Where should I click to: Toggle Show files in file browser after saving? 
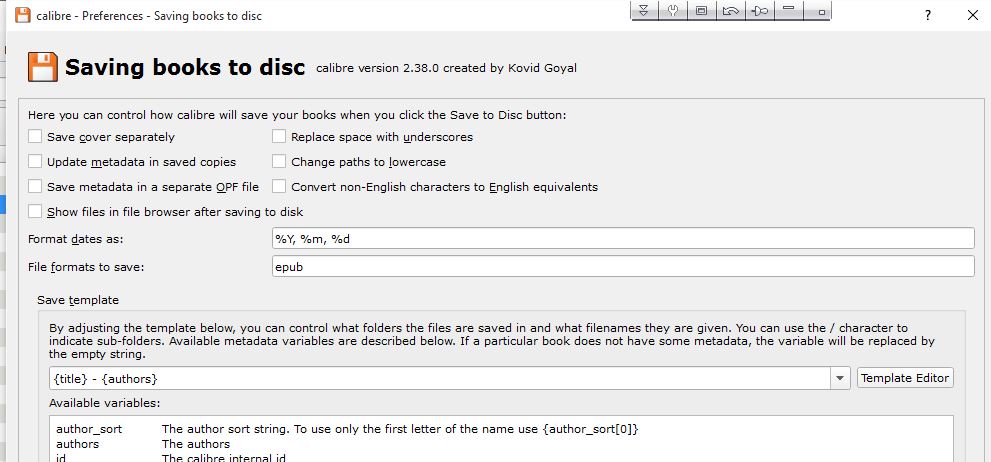(36, 212)
